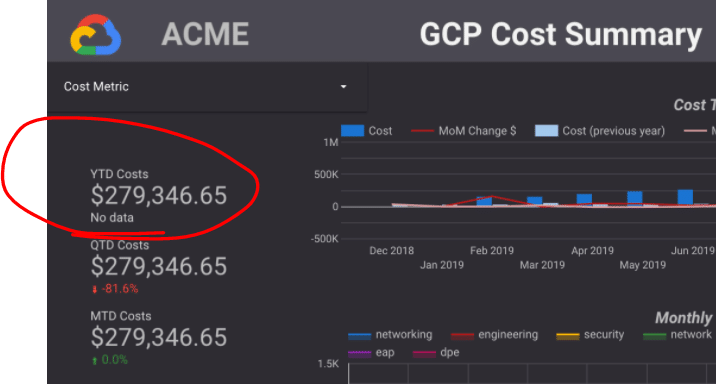
Task: Select the YTD Costs value $279,346.65
Action: [158, 195]
